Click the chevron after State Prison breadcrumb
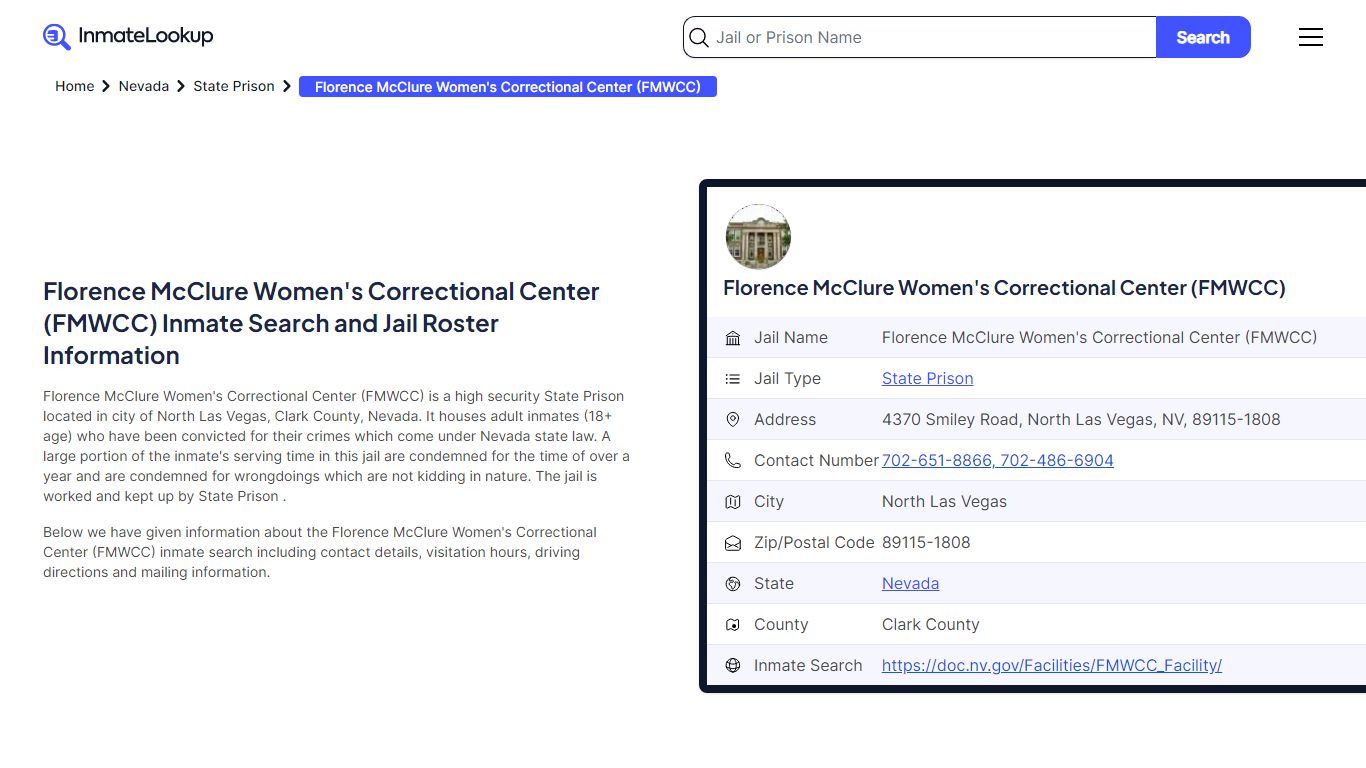 point(287,87)
